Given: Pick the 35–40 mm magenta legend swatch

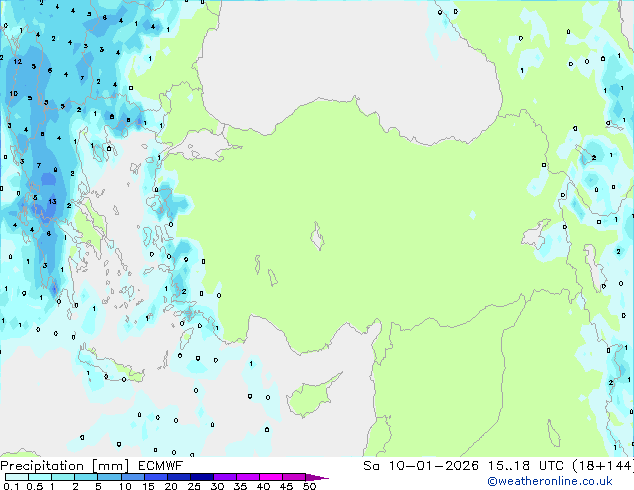Looking at the screenshot, I should click(x=248, y=477).
